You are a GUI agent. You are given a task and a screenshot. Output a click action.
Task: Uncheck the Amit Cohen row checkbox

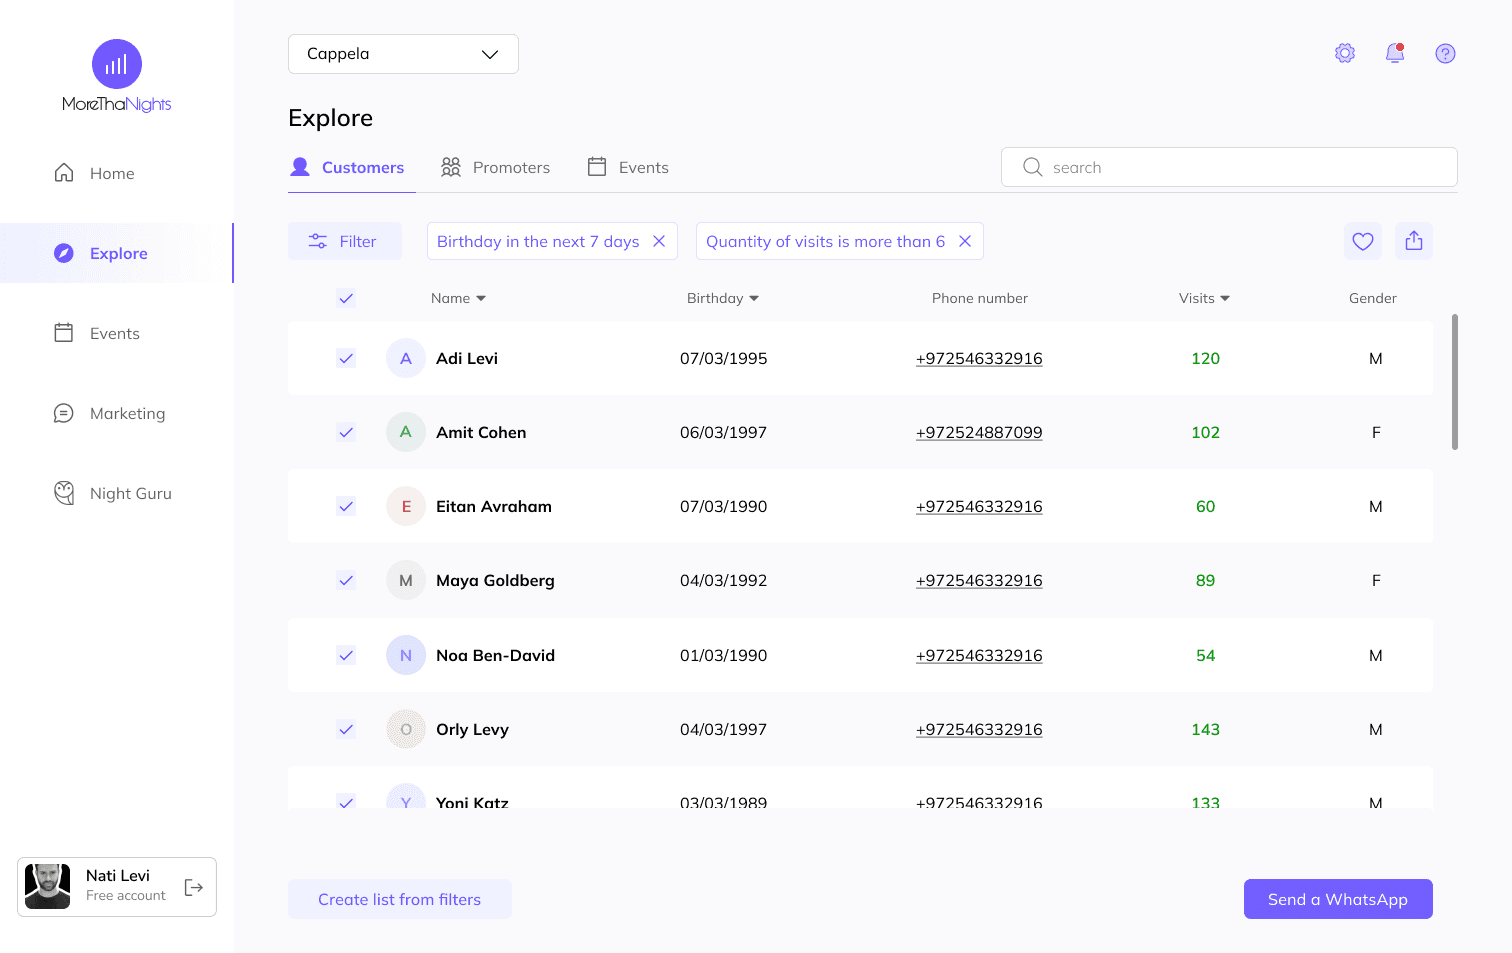pos(346,432)
